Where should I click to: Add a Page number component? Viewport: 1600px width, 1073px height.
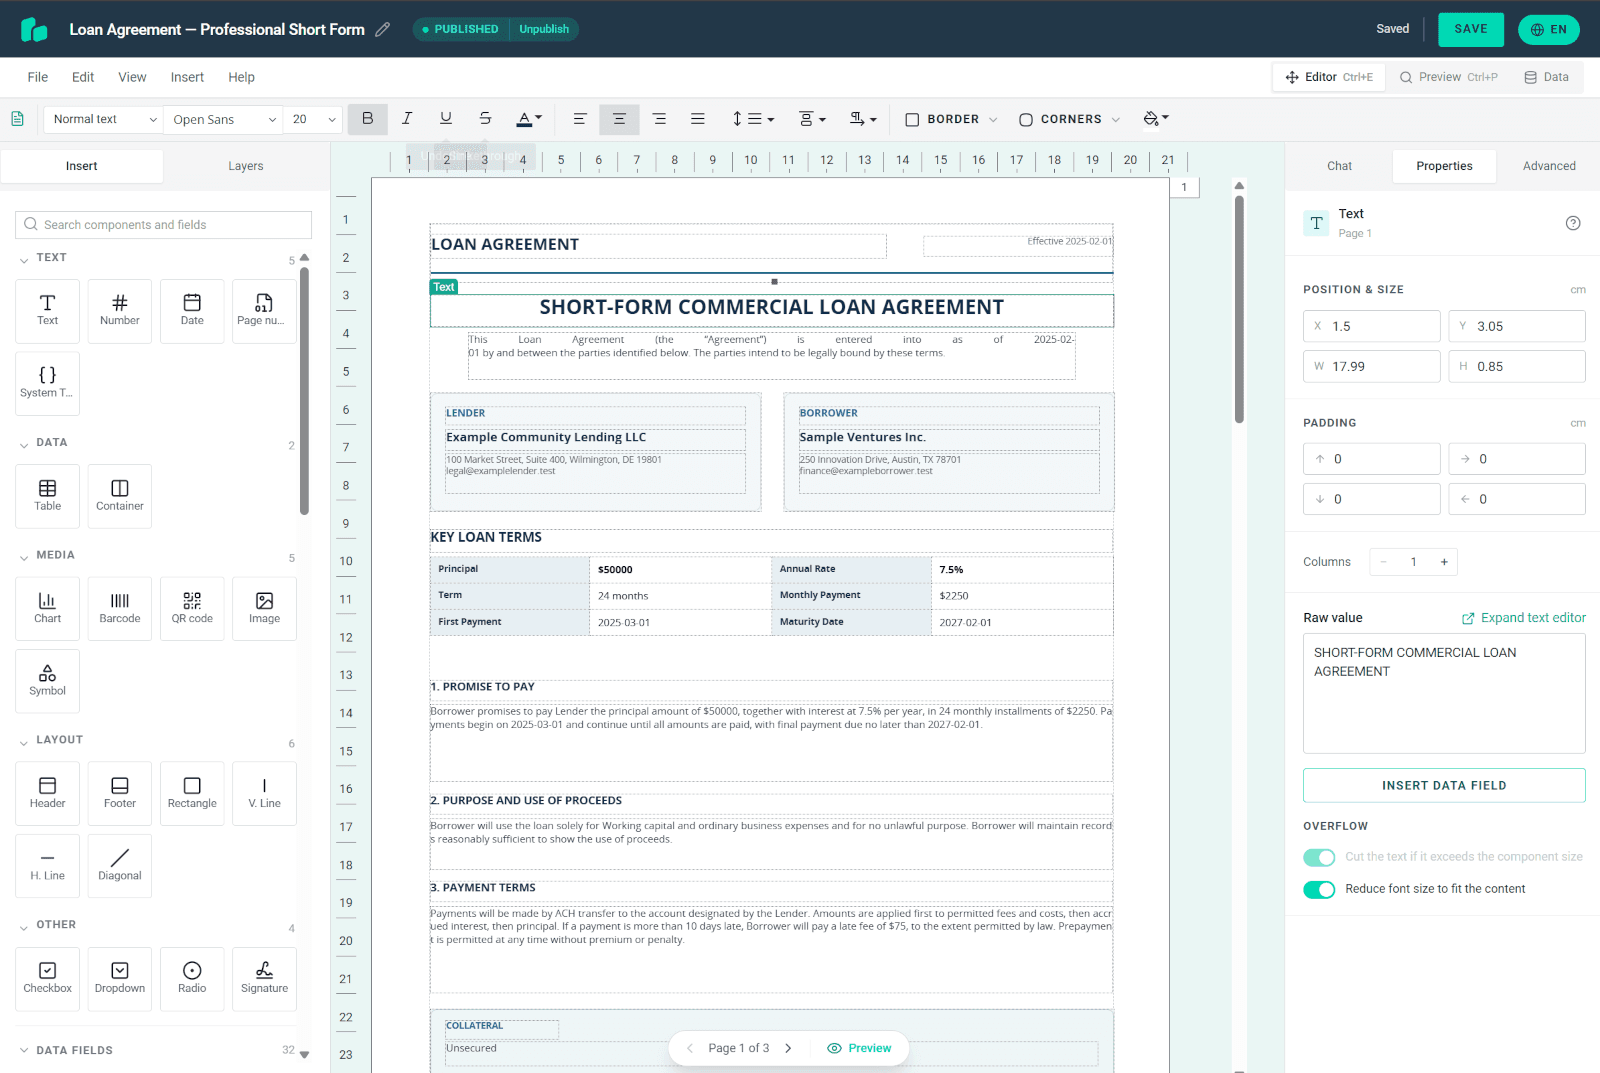264,311
